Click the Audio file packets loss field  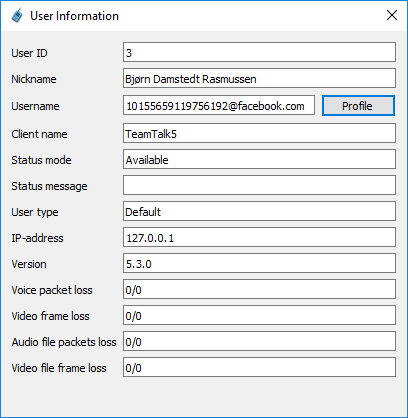(259, 341)
